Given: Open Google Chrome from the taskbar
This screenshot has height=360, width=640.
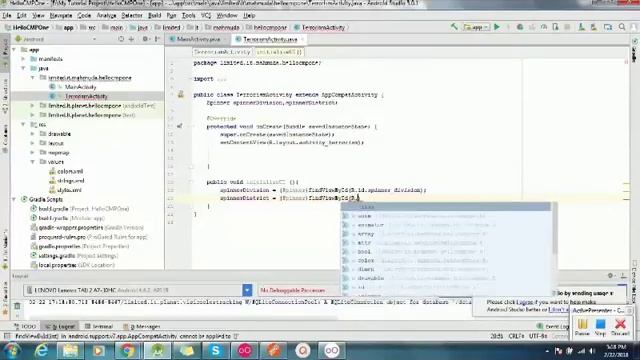Looking at the screenshot, I should tap(128, 351).
